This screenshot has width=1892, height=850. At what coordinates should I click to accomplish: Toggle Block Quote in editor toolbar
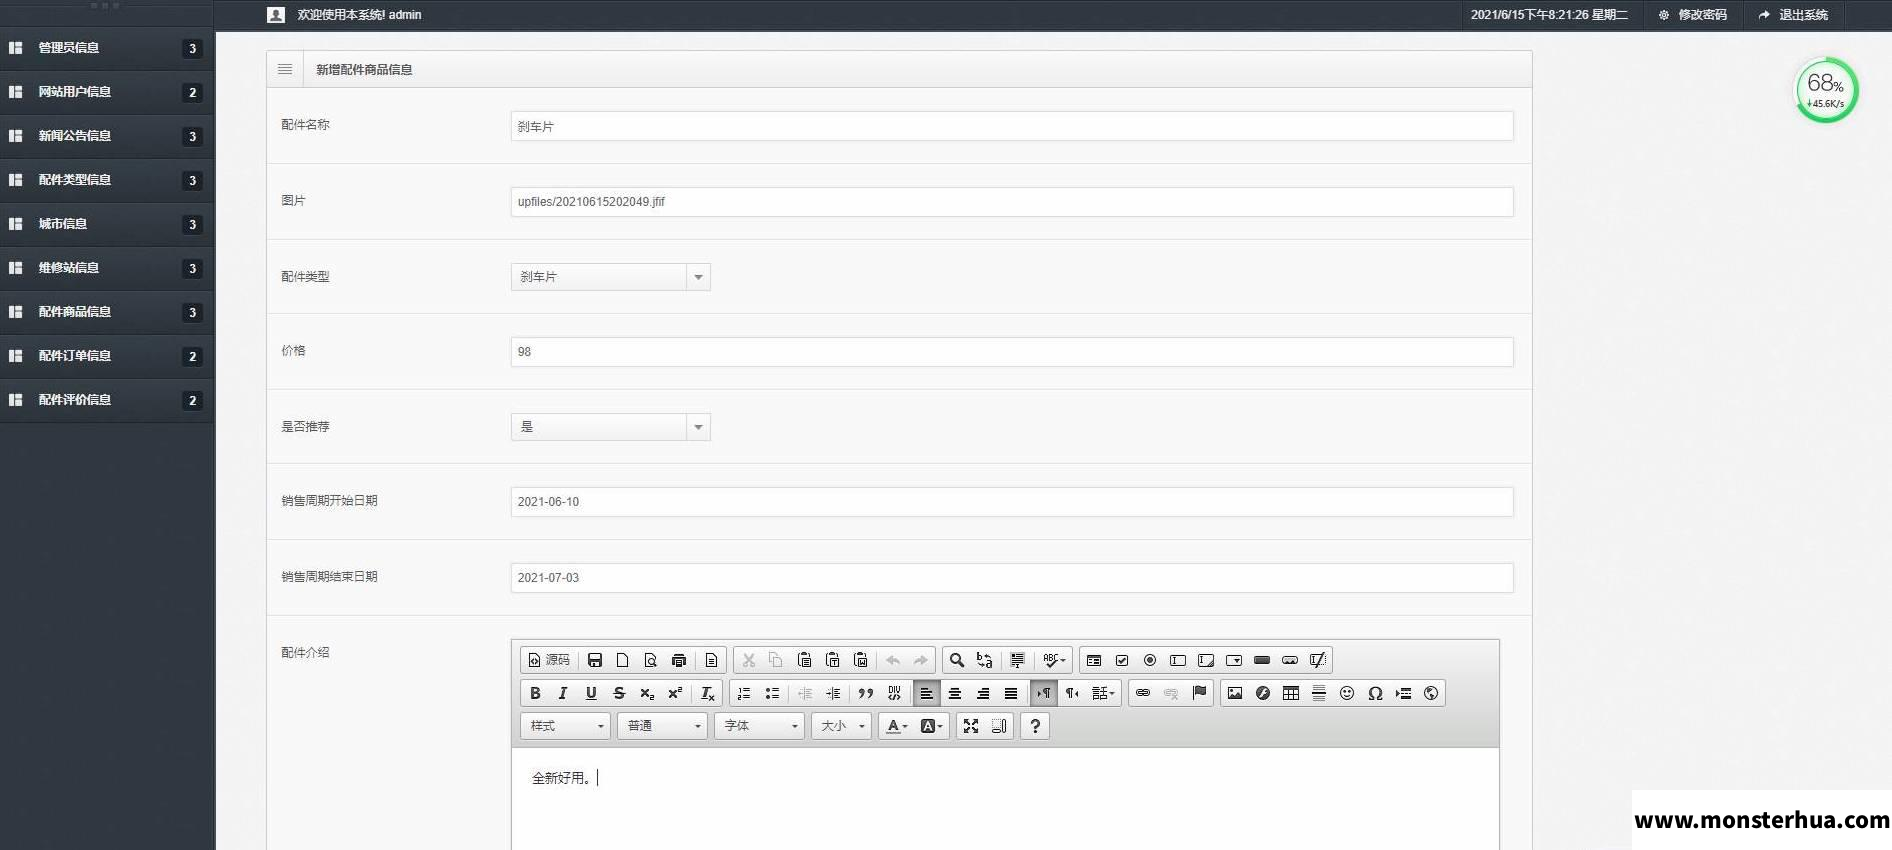point(866,693)
